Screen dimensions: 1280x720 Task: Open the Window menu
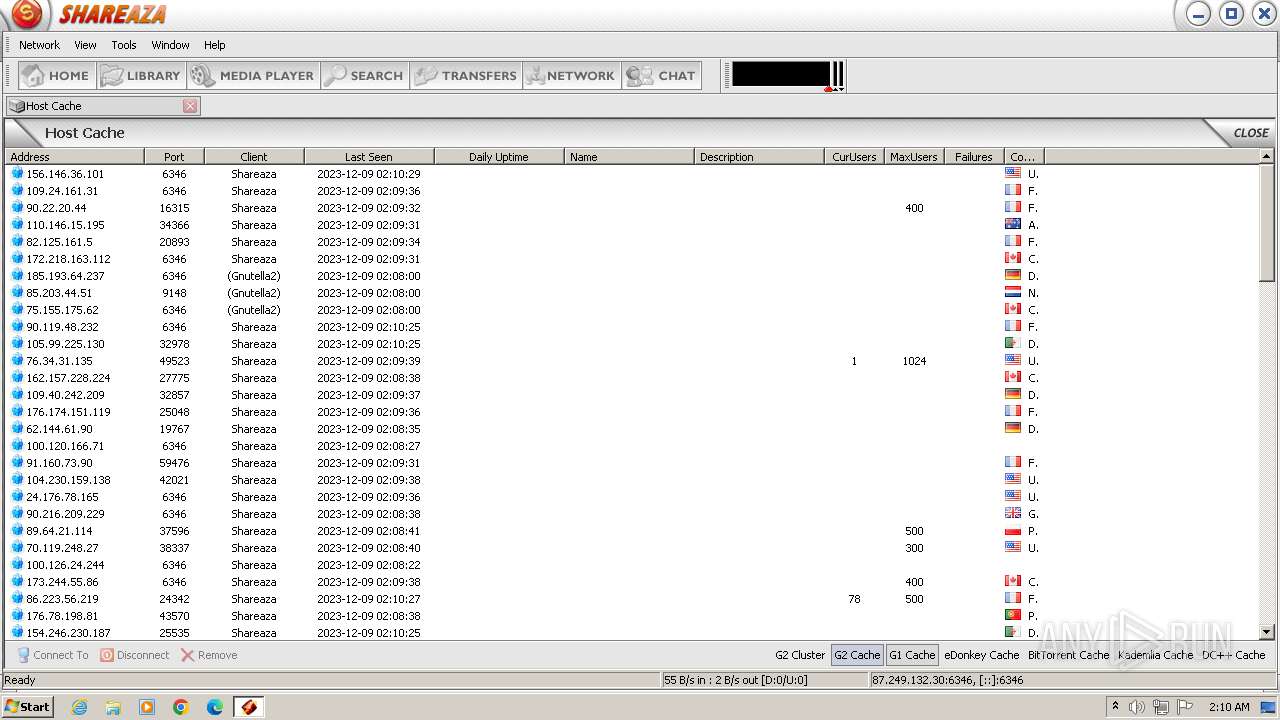coord(170,45)
